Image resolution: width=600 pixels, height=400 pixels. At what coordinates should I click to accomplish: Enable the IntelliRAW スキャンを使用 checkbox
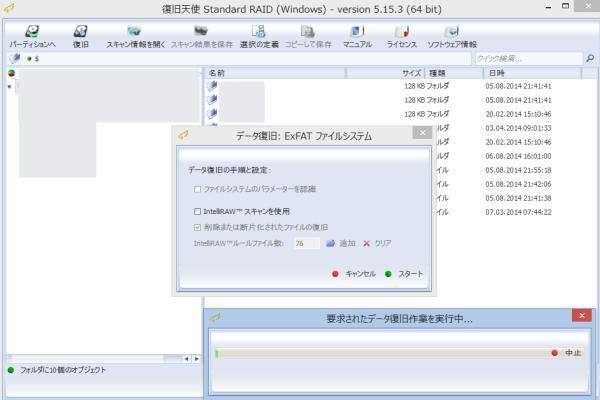(197, 211)
